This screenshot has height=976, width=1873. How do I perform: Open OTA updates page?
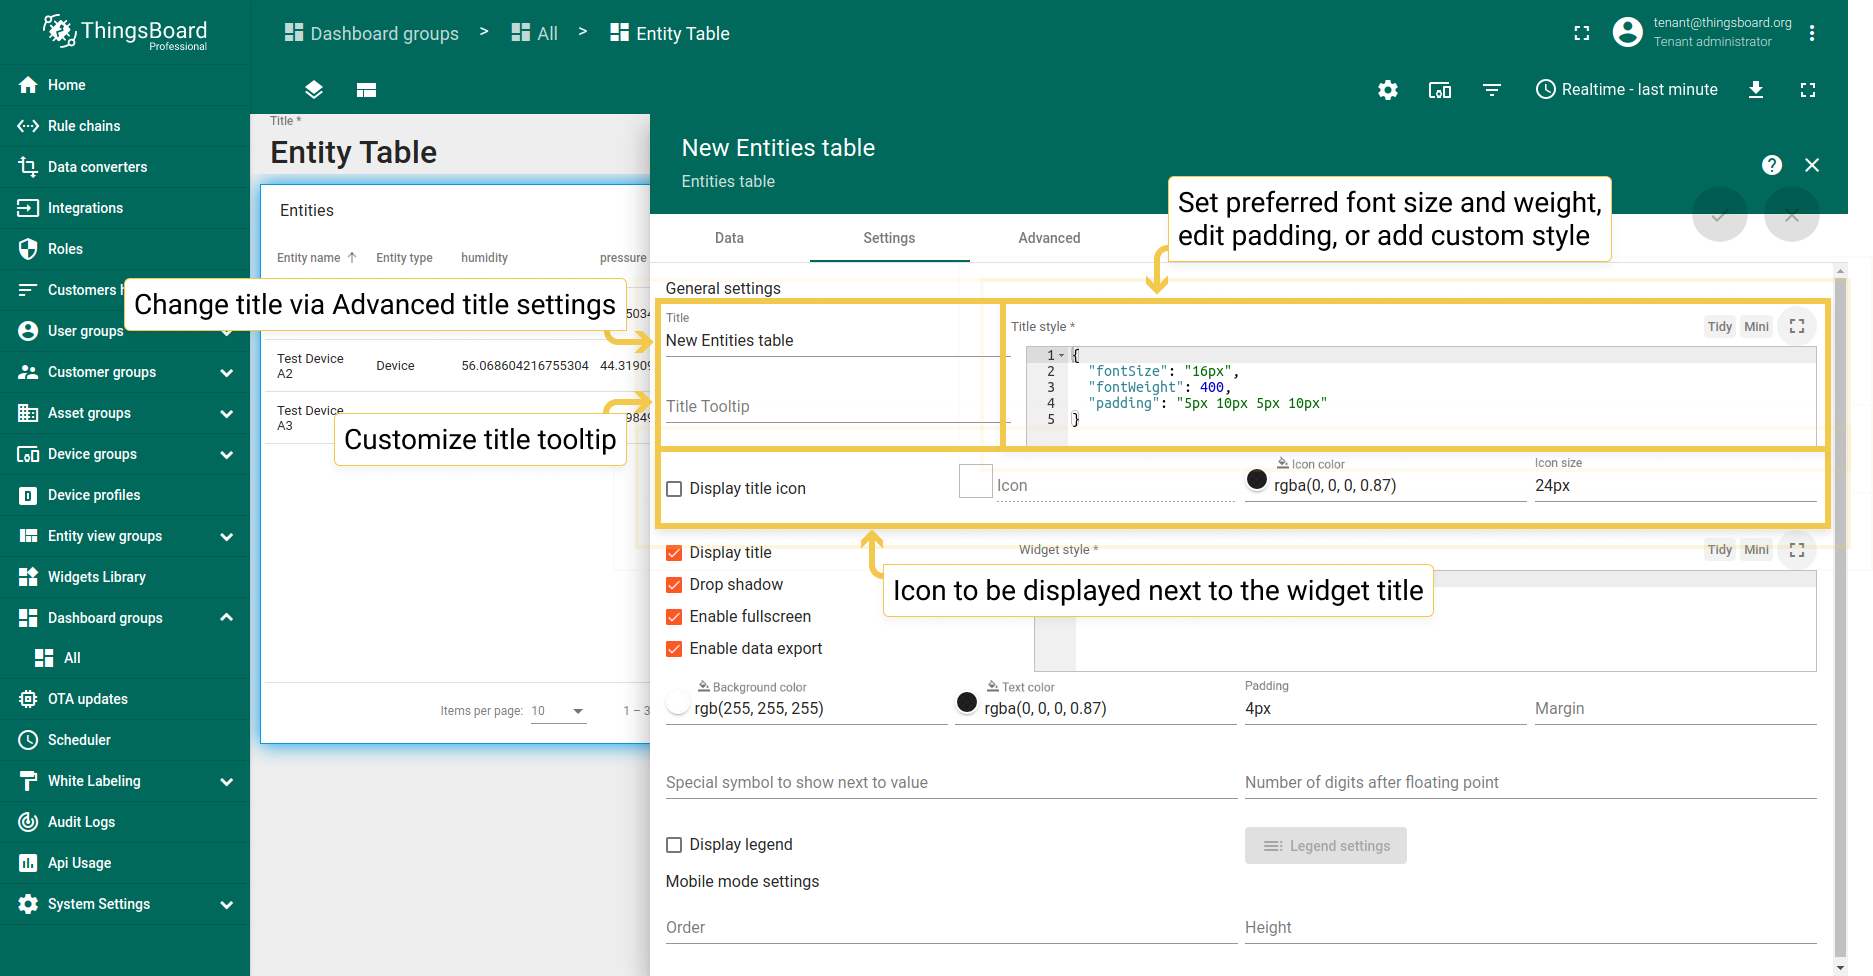125,699
